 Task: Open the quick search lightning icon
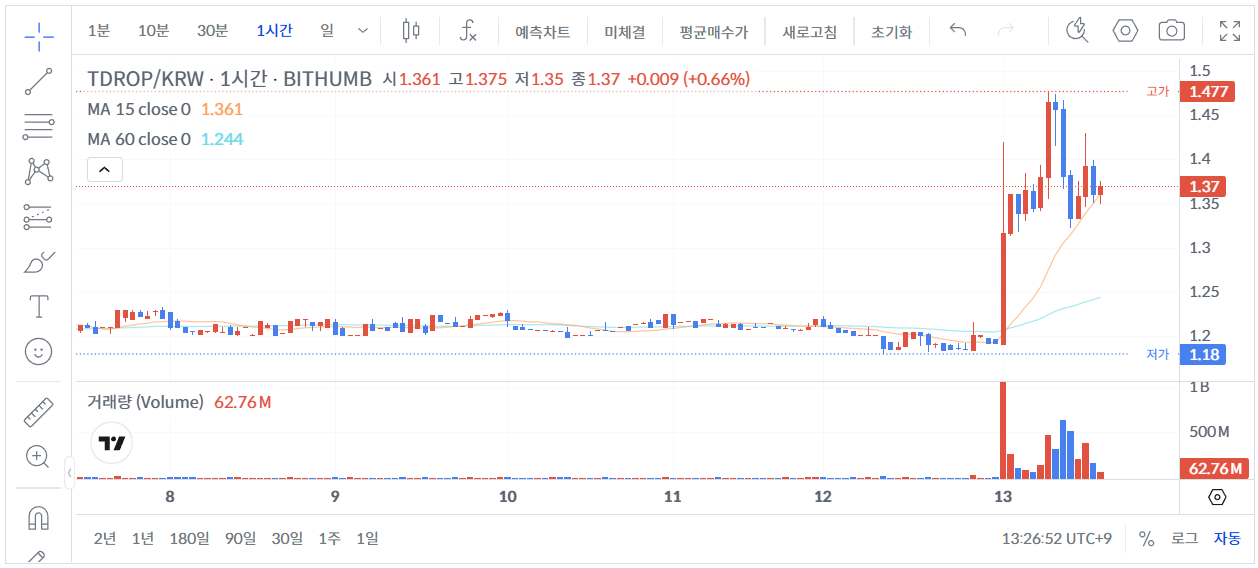pyautogui.click(x=1077, y=31)
